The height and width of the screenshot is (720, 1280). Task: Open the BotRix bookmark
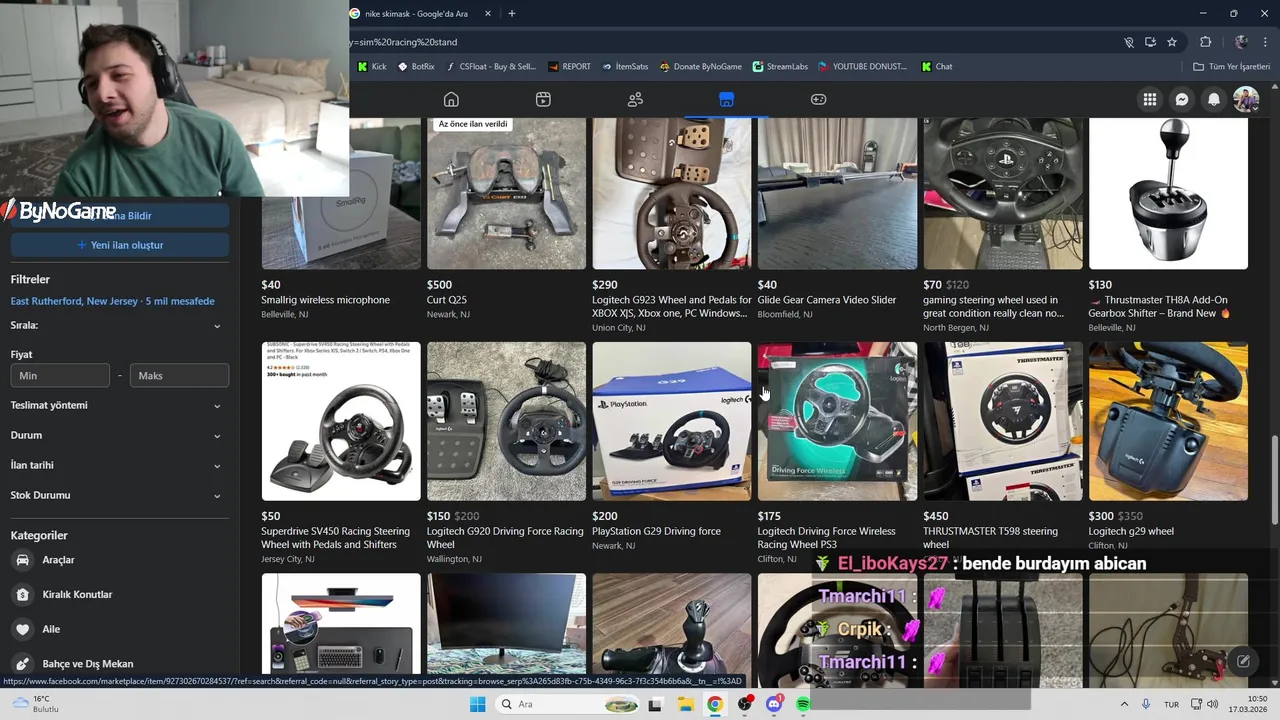click(416, 67)
